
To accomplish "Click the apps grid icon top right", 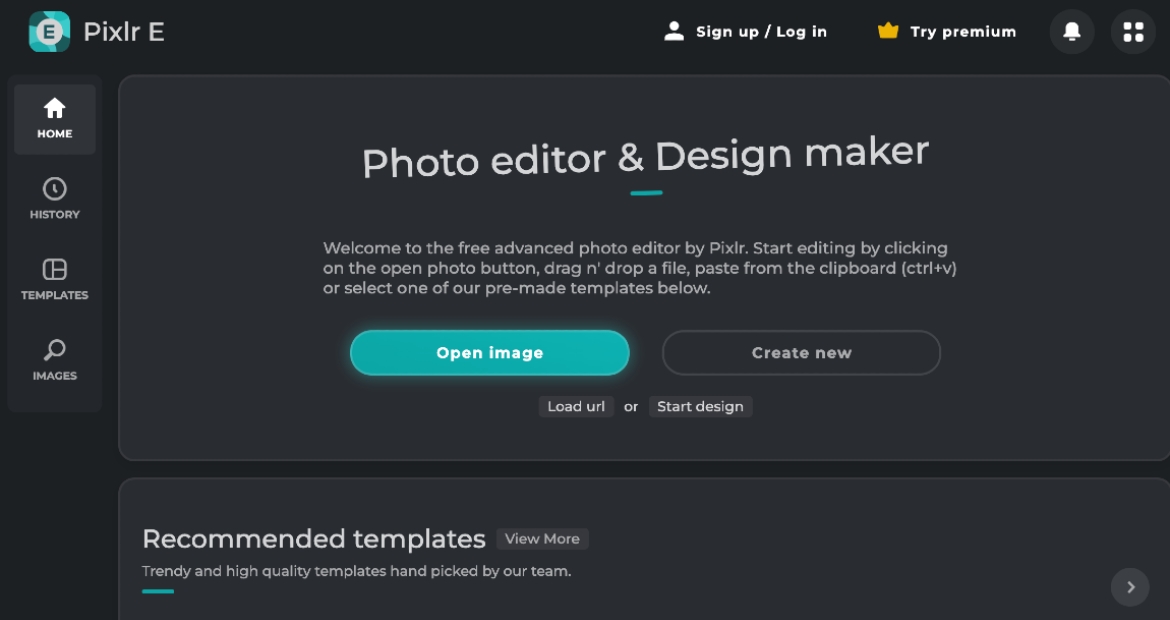I will [1133, 31].
